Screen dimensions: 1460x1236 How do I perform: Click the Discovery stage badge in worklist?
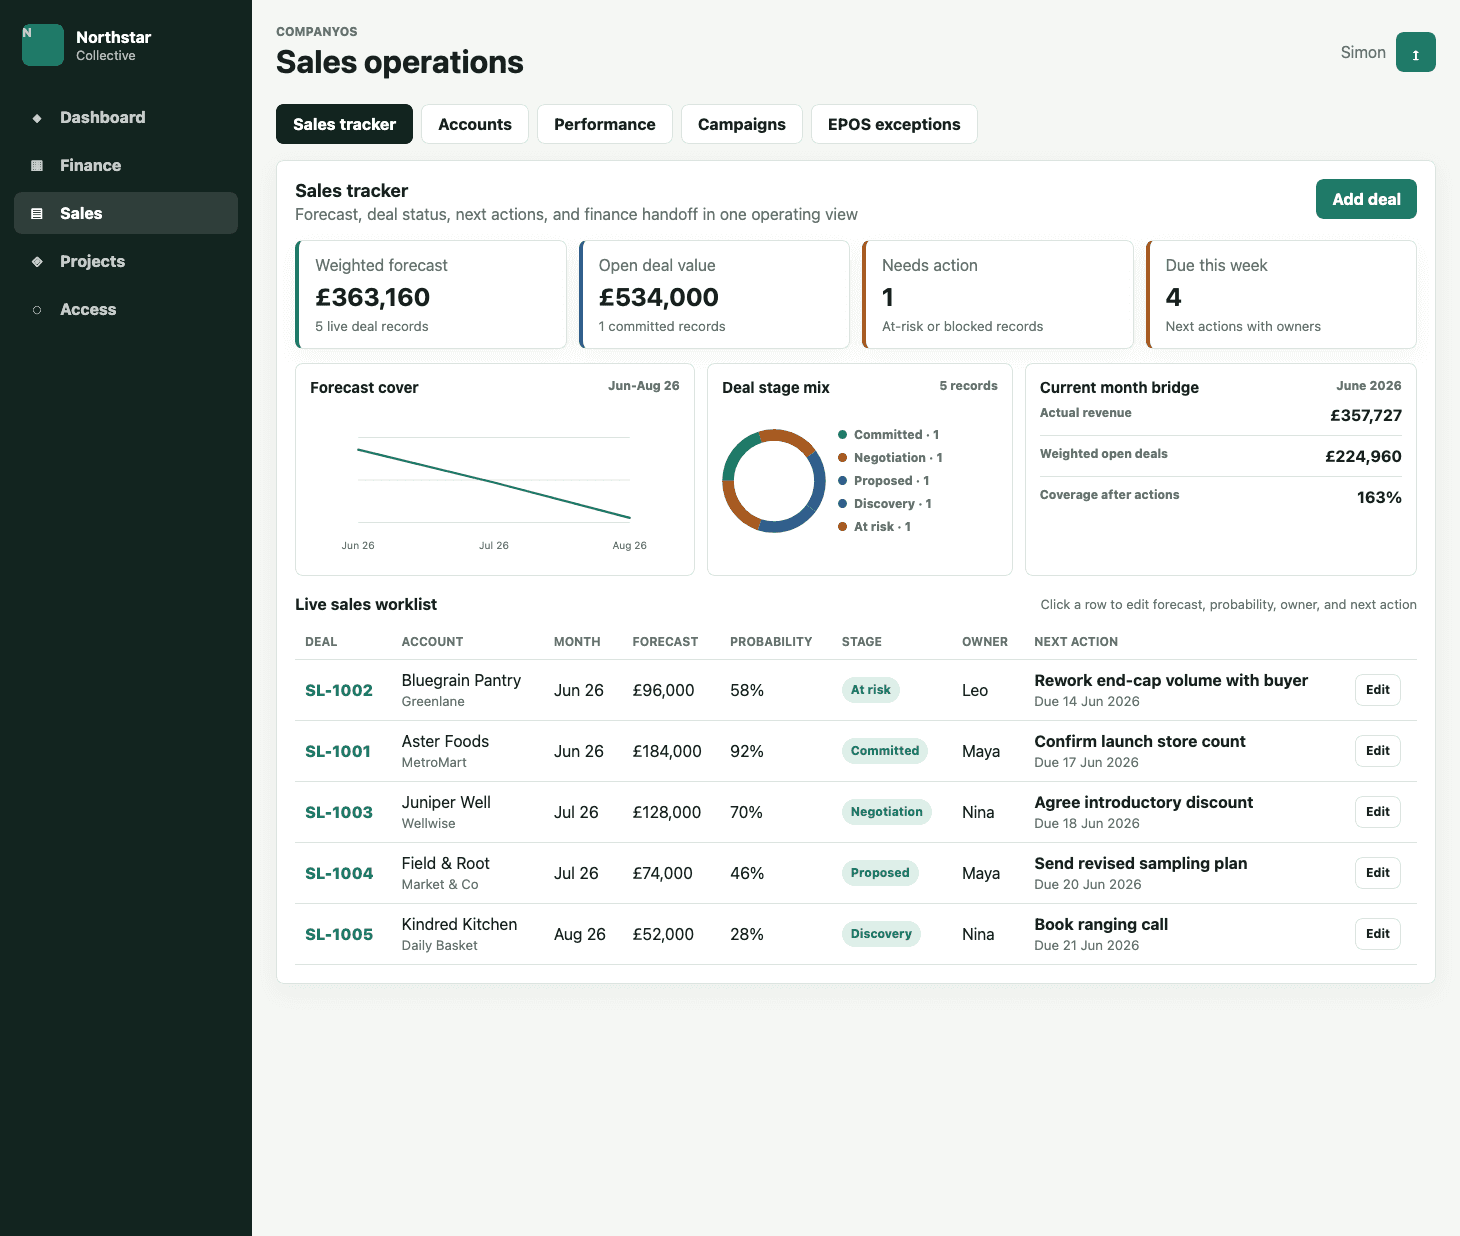[881, 934]
